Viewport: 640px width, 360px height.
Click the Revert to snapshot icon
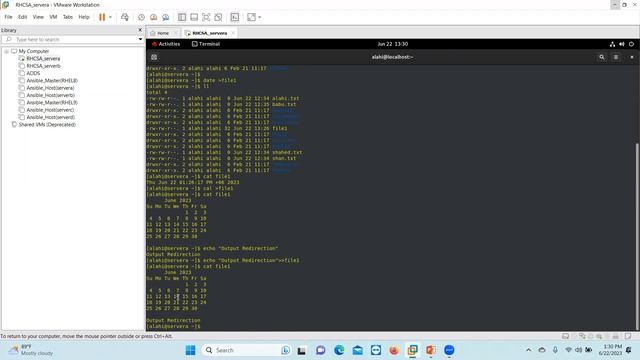153,17
